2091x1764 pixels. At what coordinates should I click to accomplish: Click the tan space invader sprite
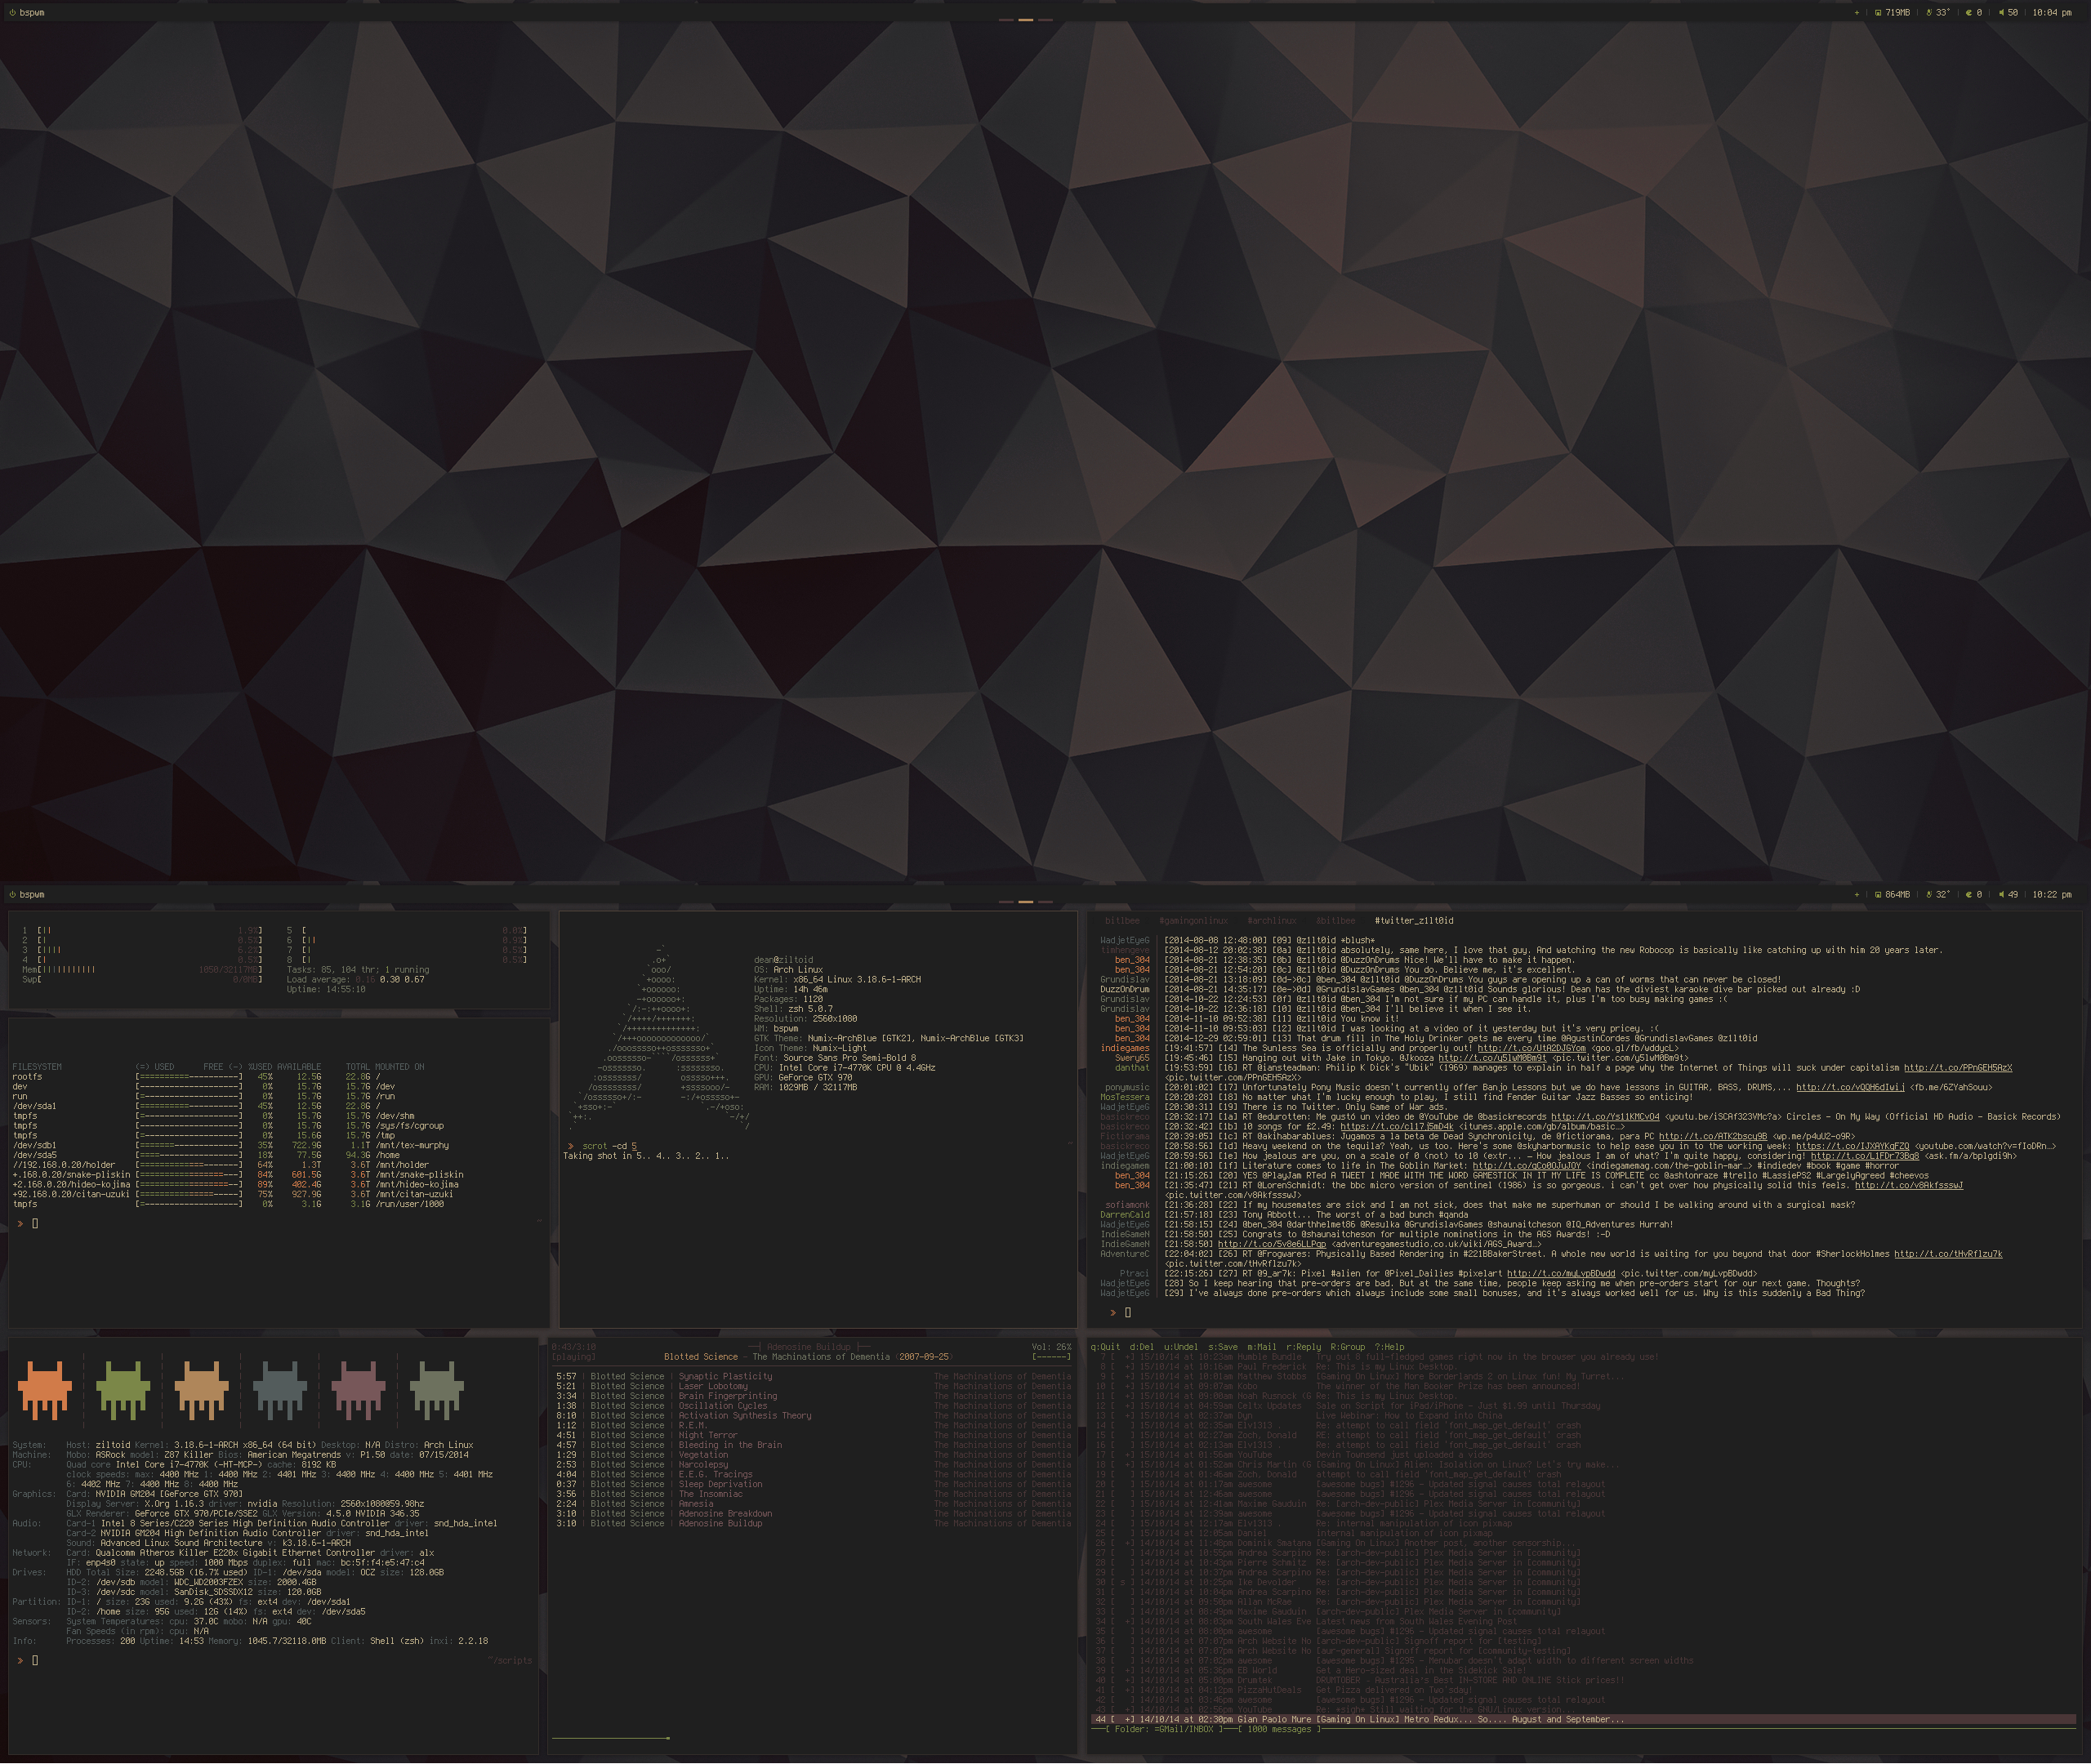point(201,1389)
